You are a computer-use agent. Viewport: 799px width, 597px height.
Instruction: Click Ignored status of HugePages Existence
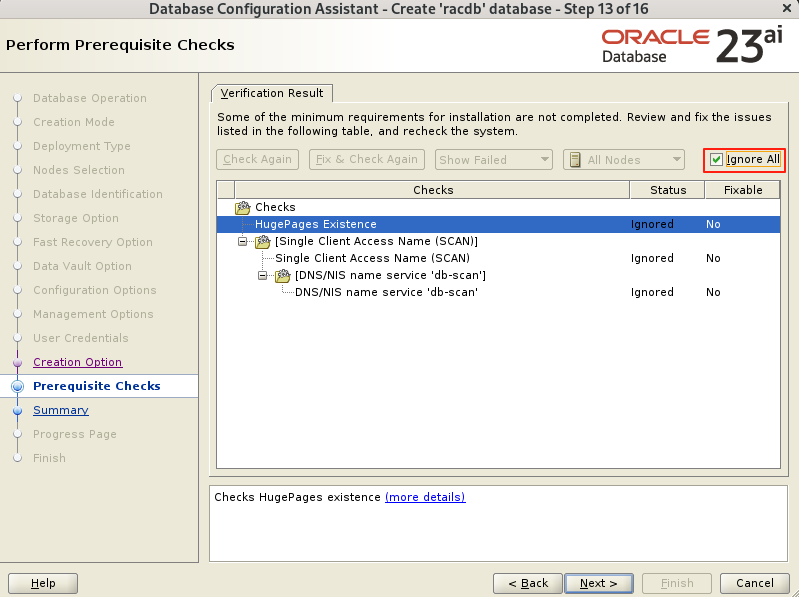coord(652,225)
